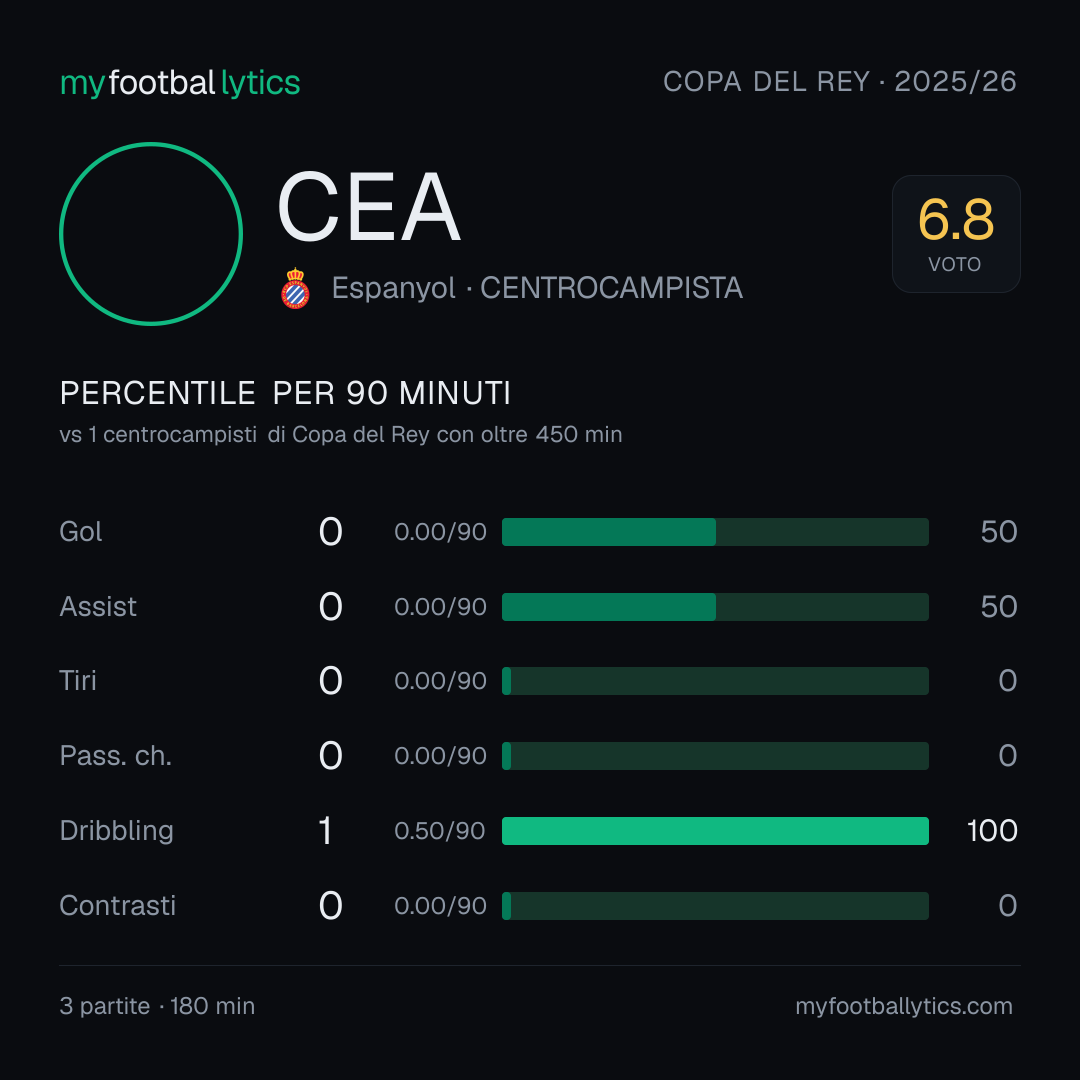Click the Dribbling full percentile bar
1080x1080 pixels.
pyautogui.click(x=715, y=831)
